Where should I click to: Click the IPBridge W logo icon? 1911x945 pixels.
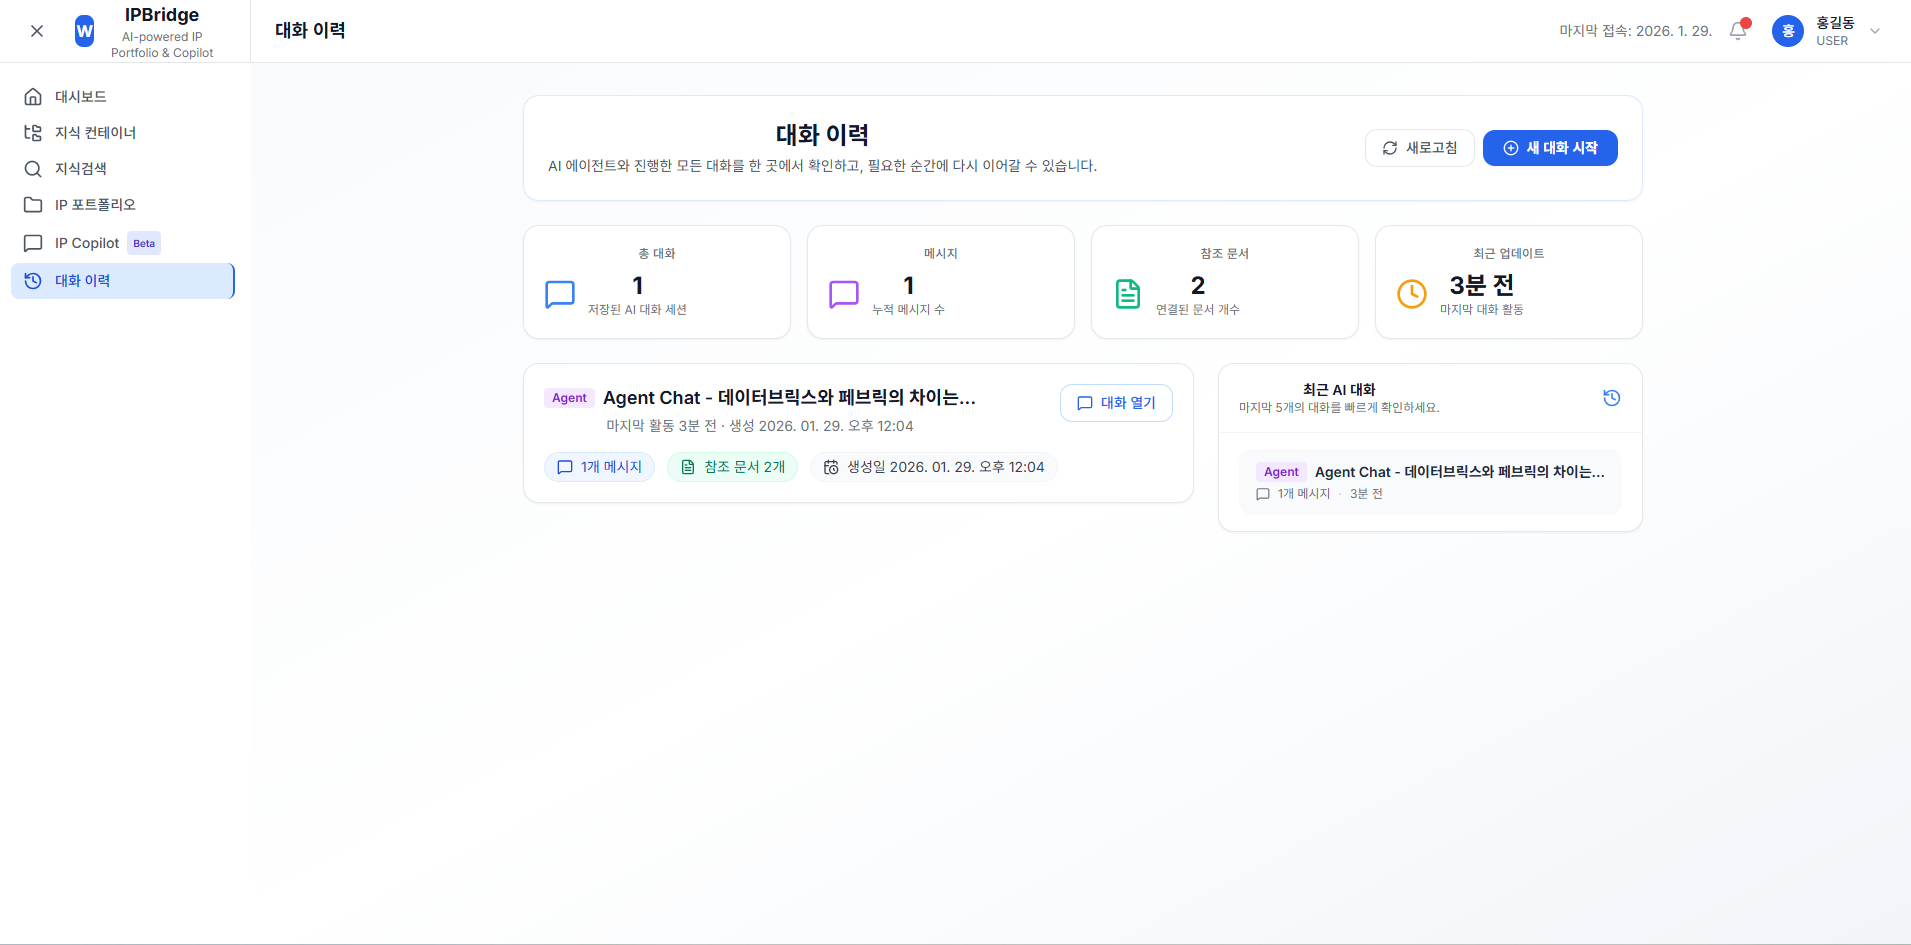click(85, 31)
